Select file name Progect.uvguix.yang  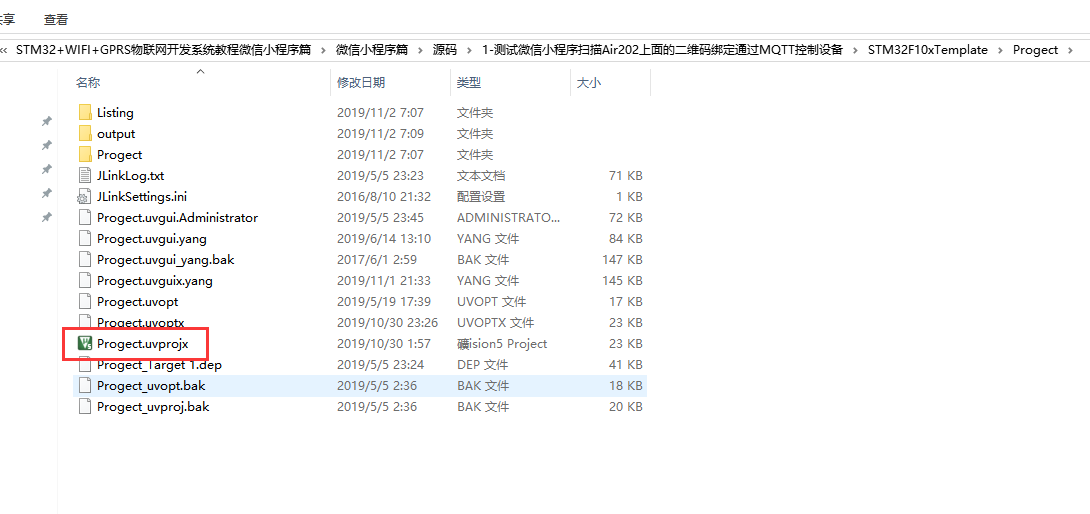(x=155, y=281)
